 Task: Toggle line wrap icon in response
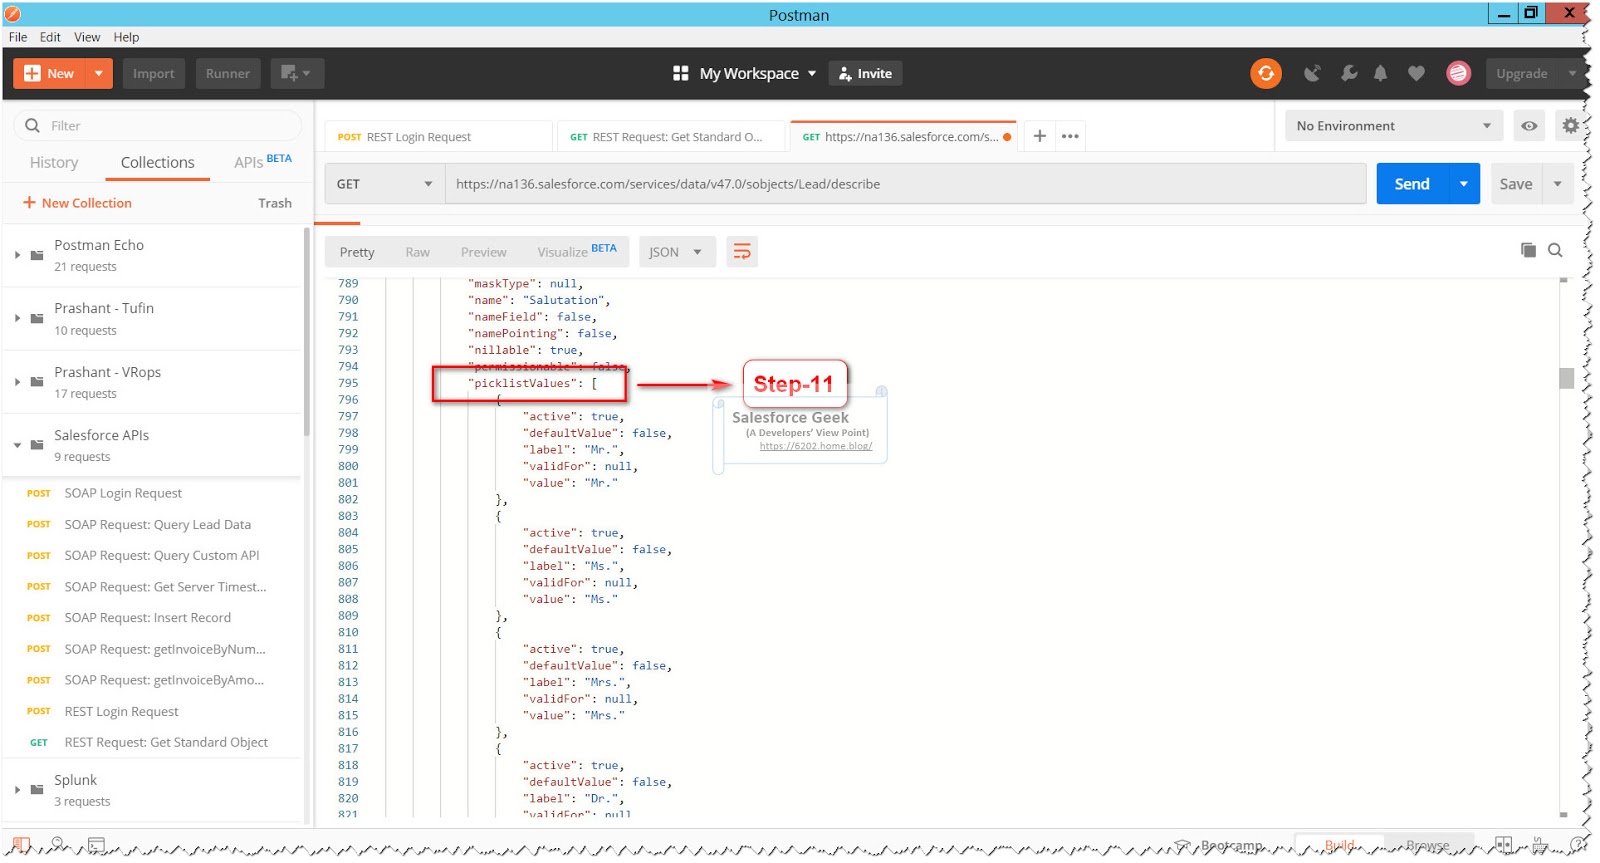click(x=742, y=251)
